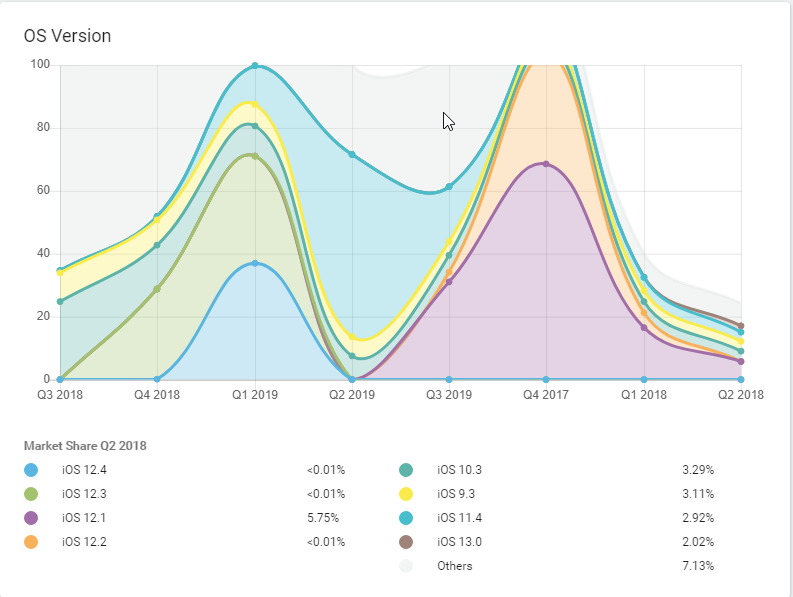Click the iOS 12.3 green legend circle

[x=31, y=493]
